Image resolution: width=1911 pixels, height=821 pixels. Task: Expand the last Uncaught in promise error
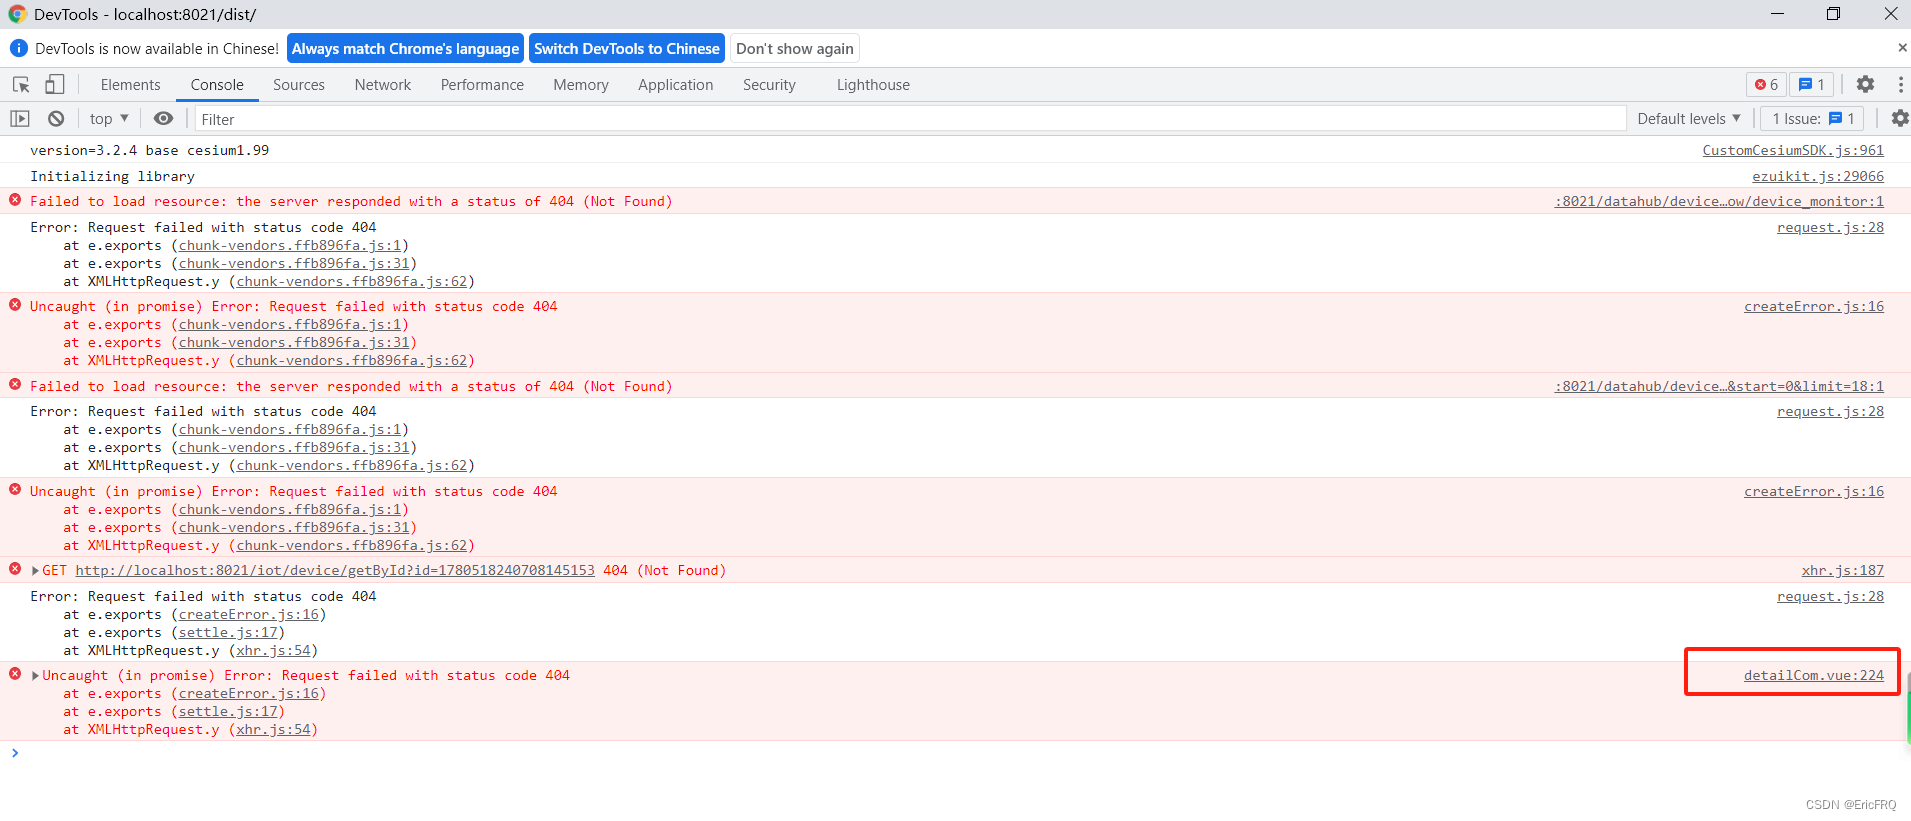point(36,676)
